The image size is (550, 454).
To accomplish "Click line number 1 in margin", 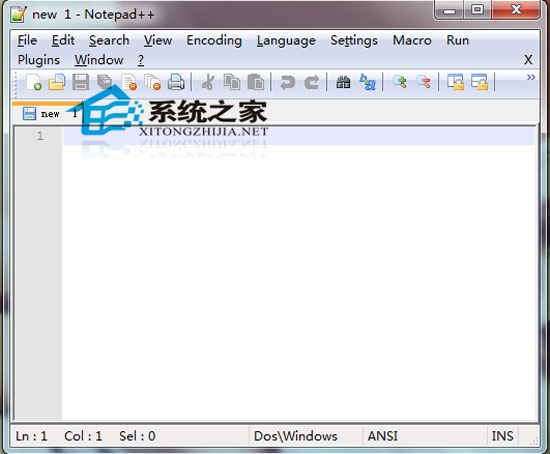I will (x=40, y=135).
